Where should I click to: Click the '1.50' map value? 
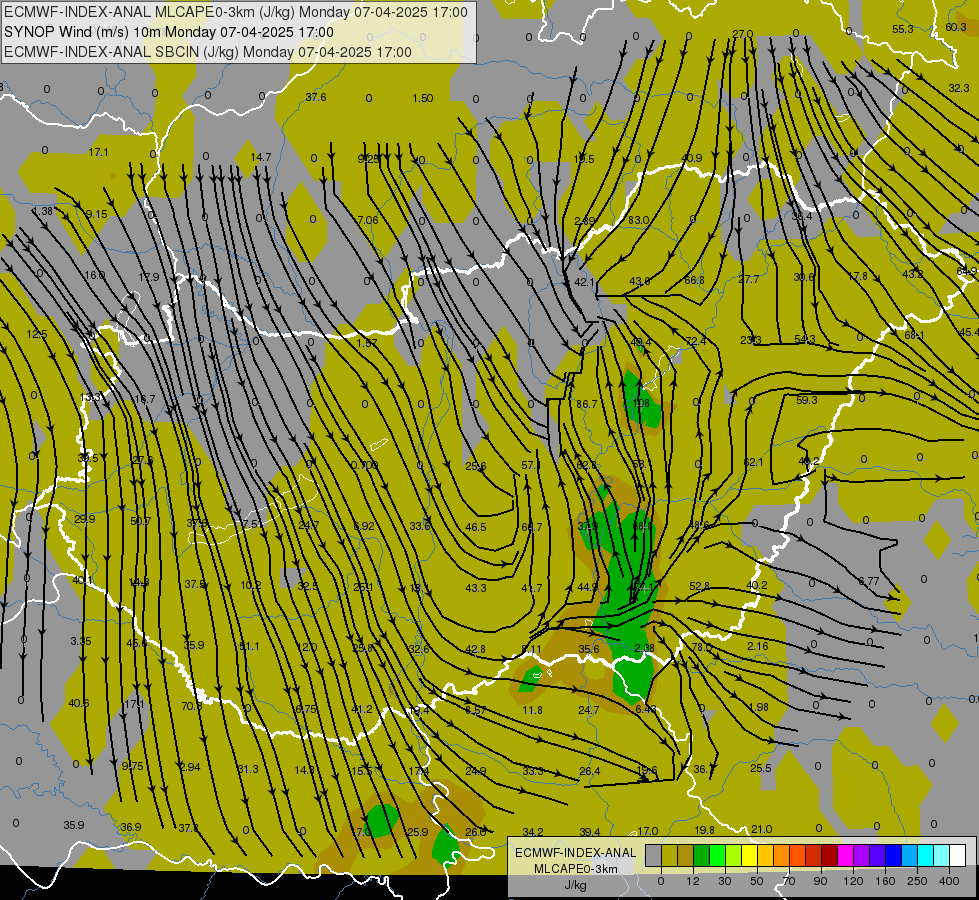pyautogui.click(x=423, y=98)
